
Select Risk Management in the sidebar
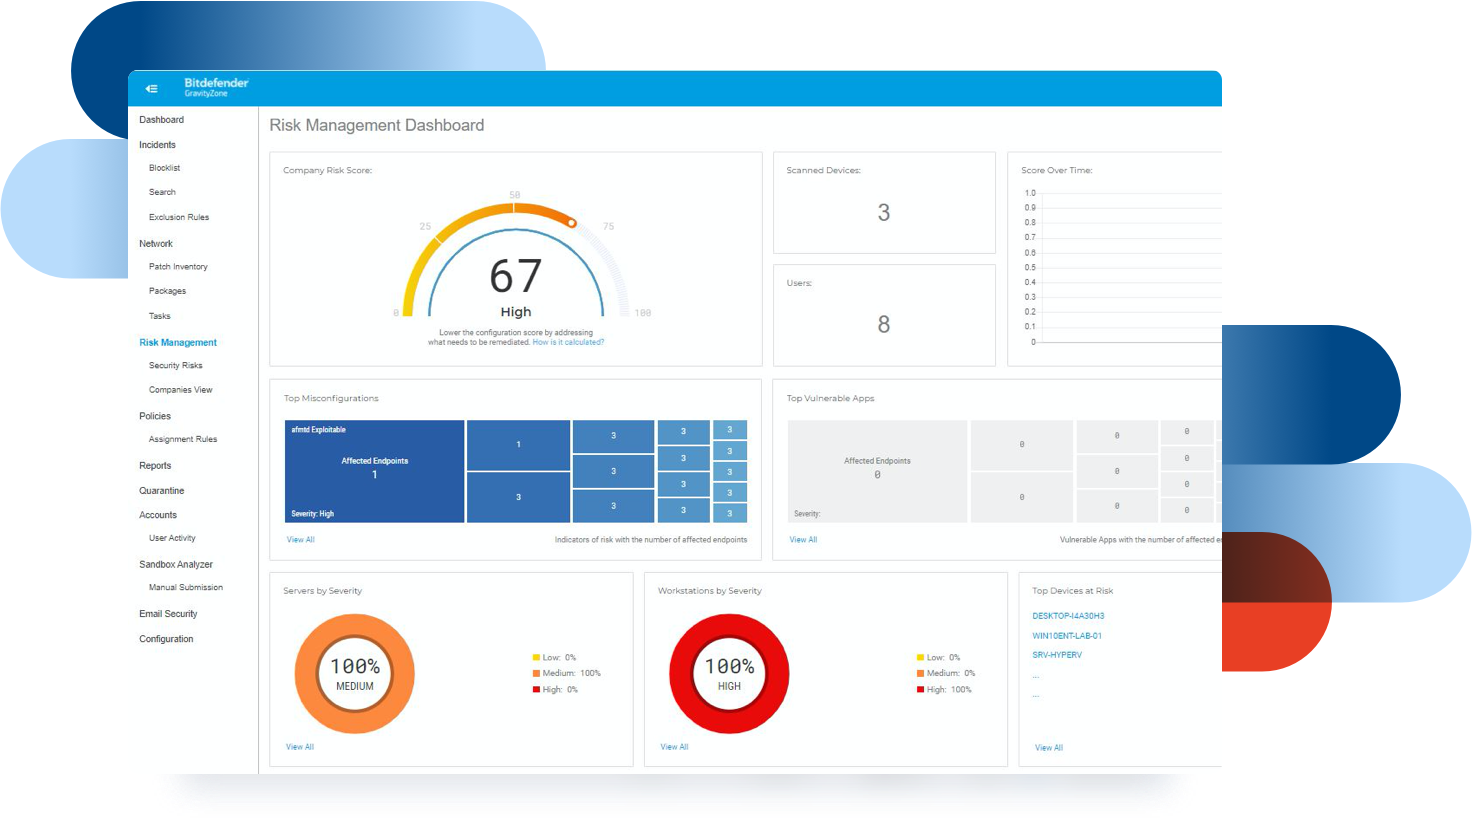click(x=177, y=343)
